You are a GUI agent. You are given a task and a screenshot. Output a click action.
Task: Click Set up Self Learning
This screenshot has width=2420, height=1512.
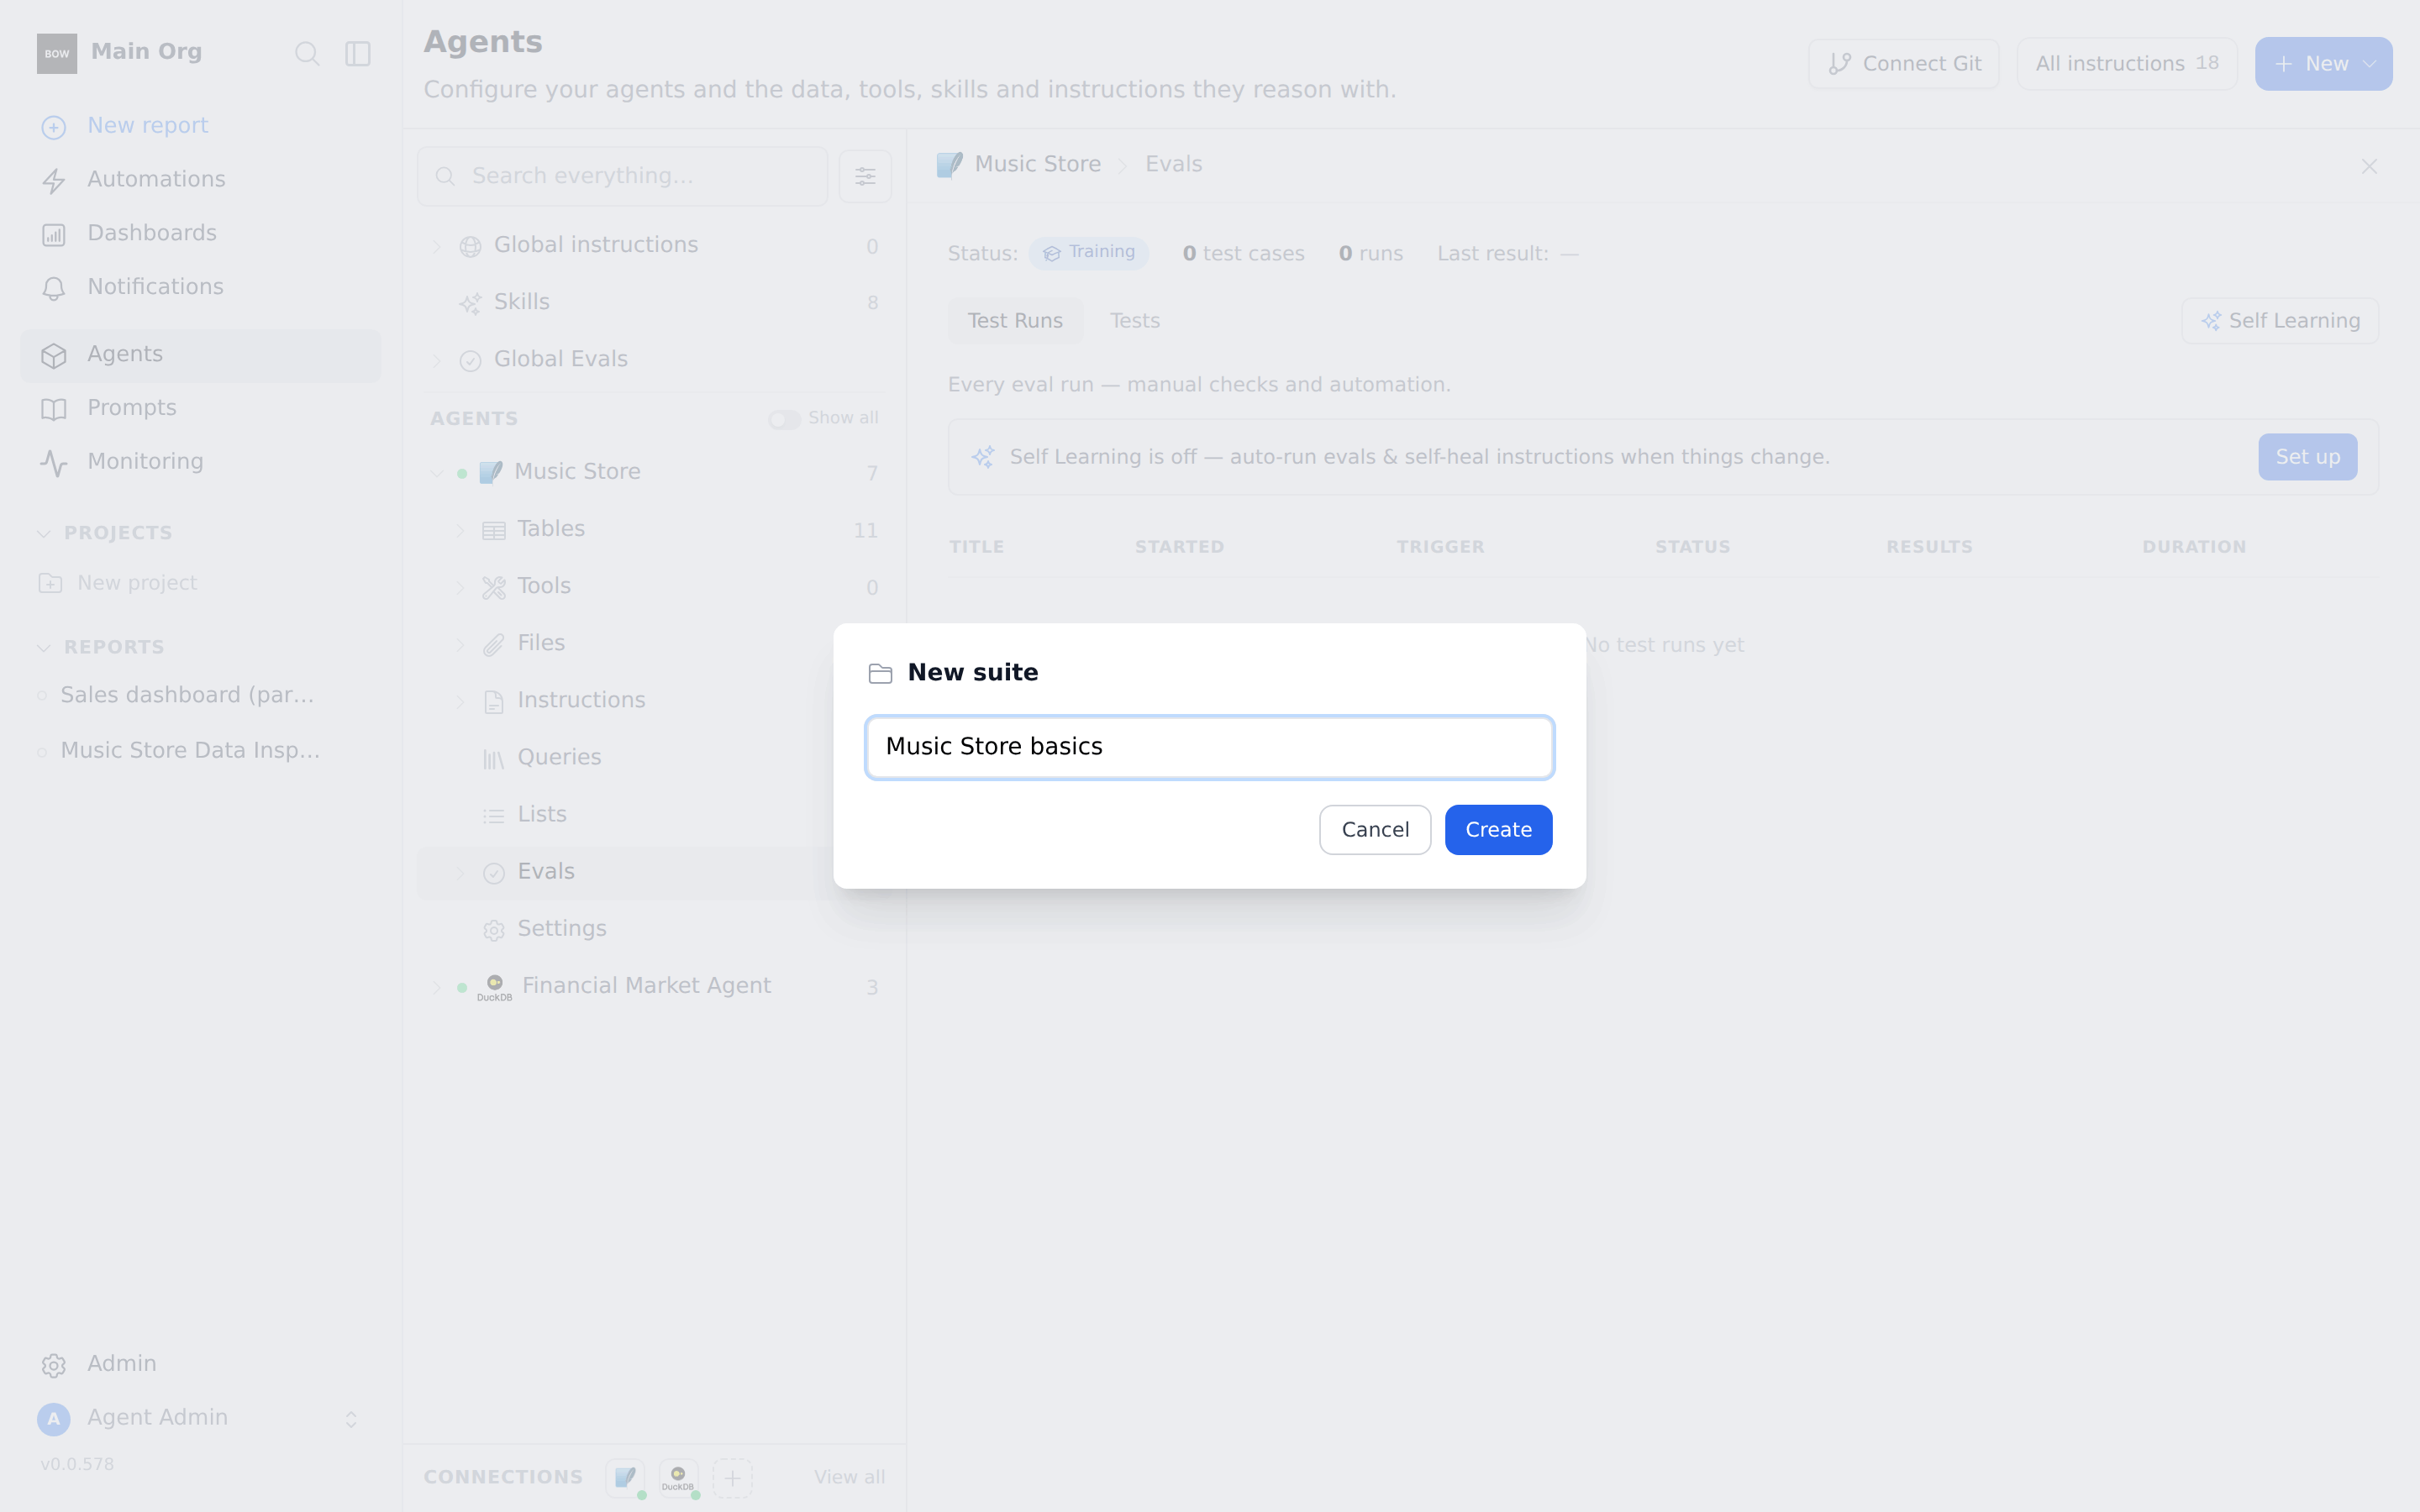[2307, 457]
